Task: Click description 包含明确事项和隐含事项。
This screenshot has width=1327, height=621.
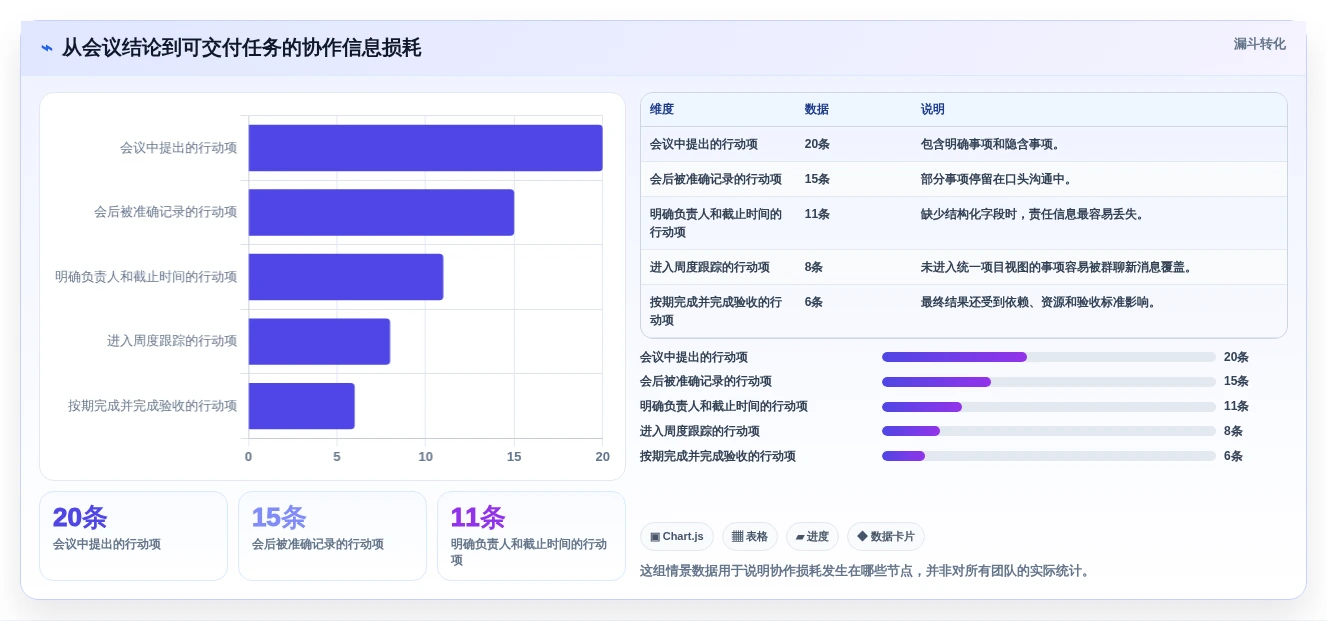Action: (x=992, y=144)
